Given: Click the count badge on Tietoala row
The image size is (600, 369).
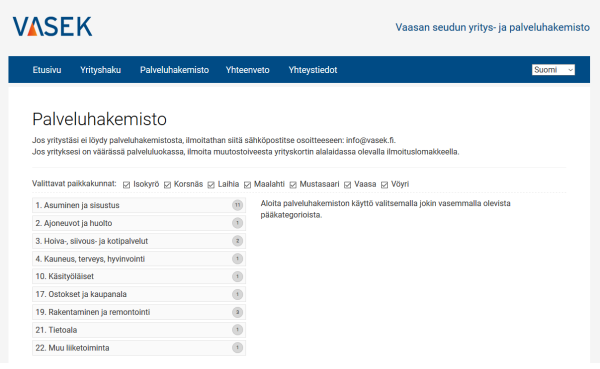Looking at the screenshot, I should coord(238,330).
